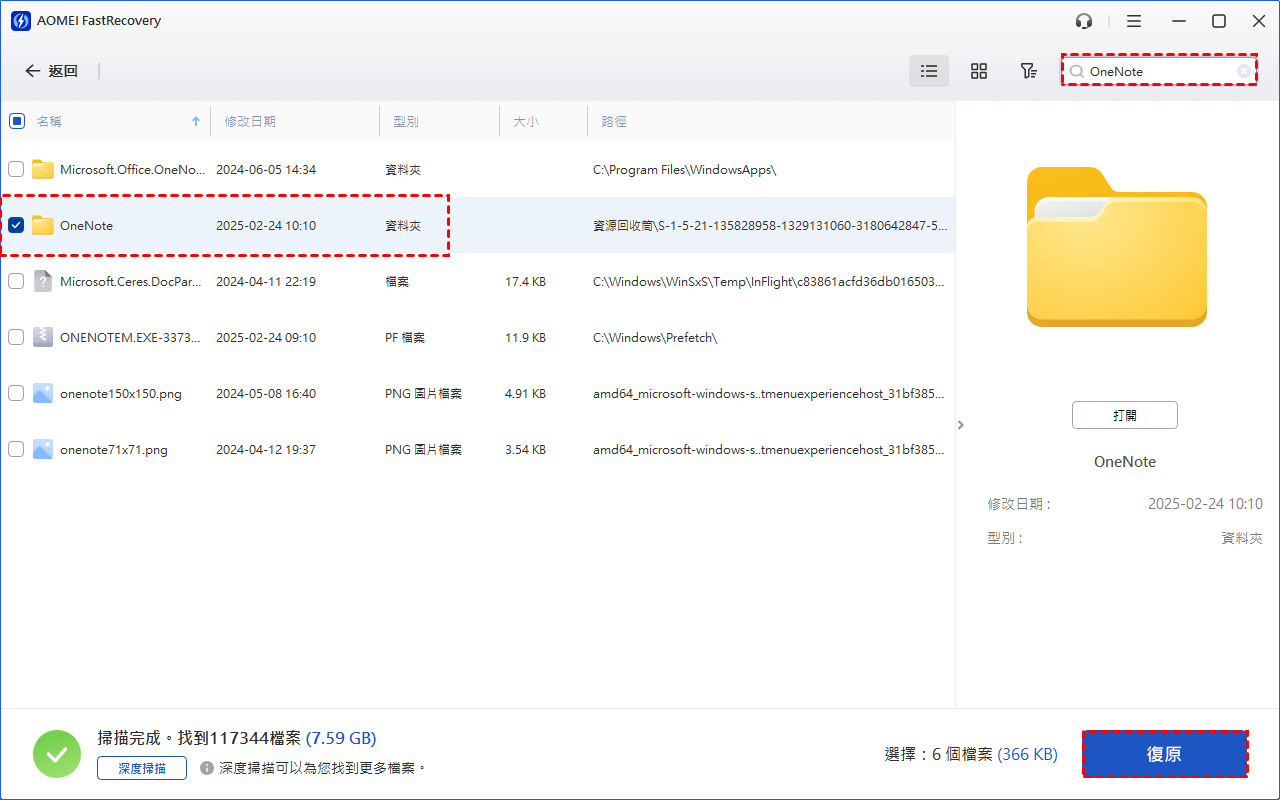Recover selected files with 復原 button
The image size is (1280, 800).
(x=1165, y=754)
